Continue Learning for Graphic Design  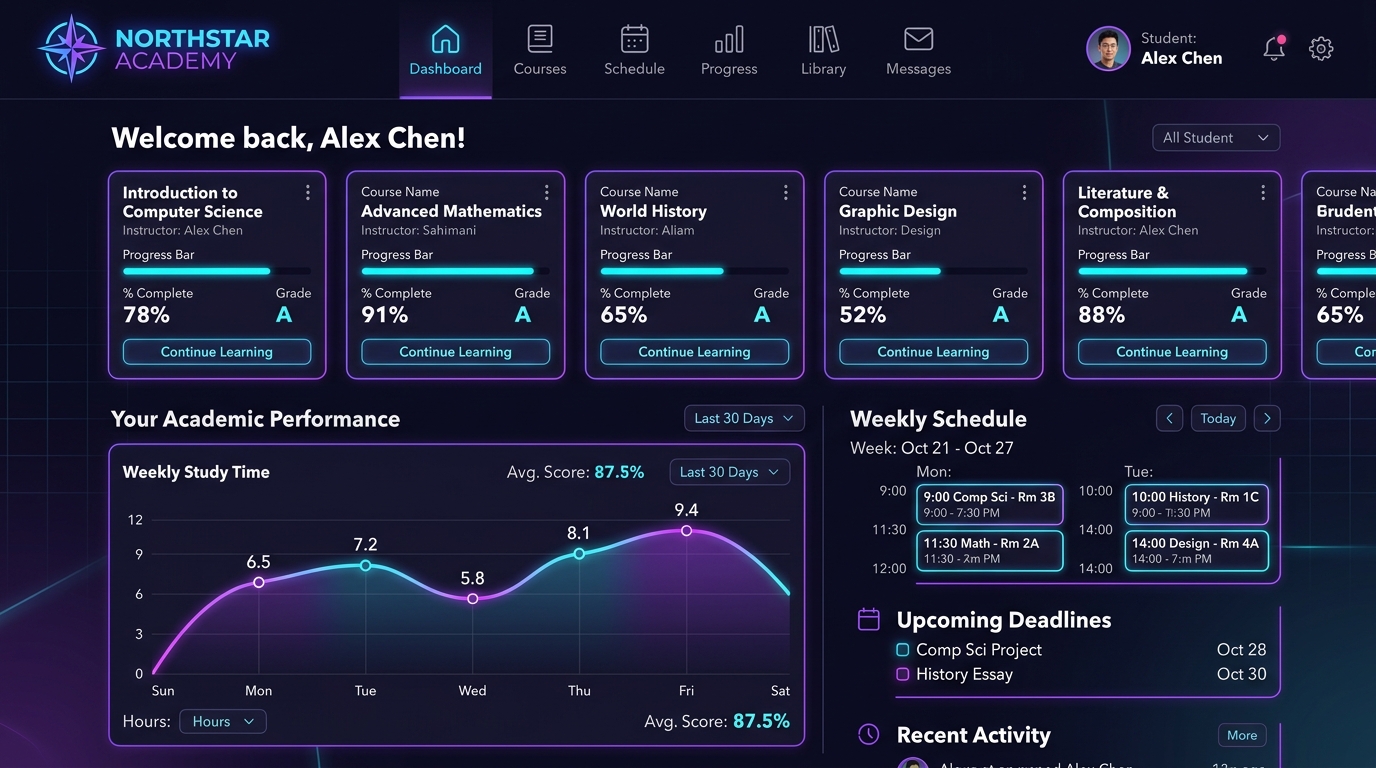click(x=933, y=352)
